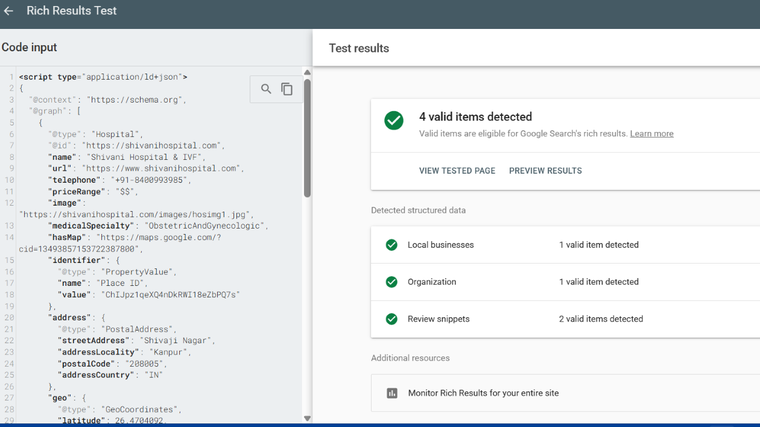Click the "@type": "Hospital" code line
The width and height of the screenshot is (760, 427).
95,134
